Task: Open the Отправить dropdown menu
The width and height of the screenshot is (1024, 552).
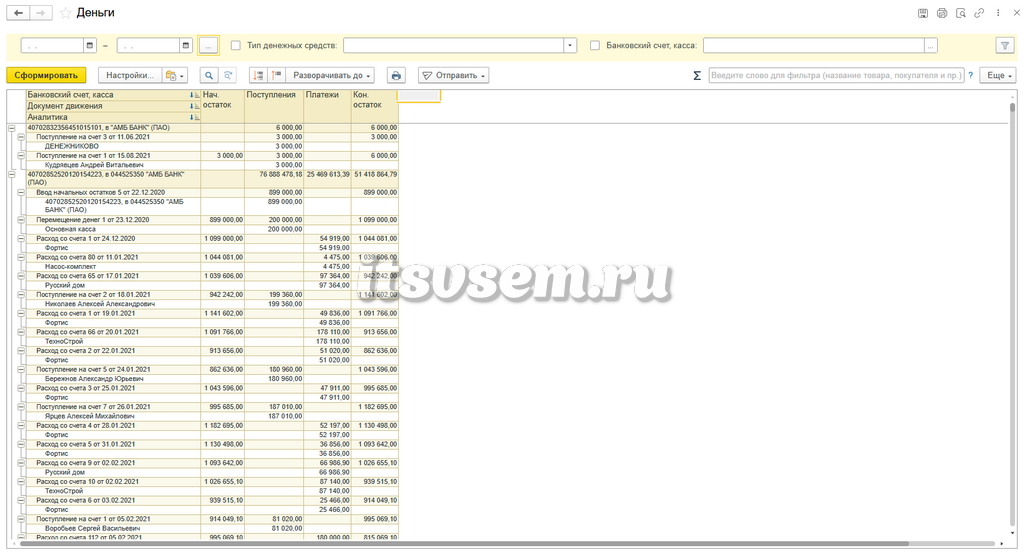Action: pyautogui.click(x=454, y=75)
